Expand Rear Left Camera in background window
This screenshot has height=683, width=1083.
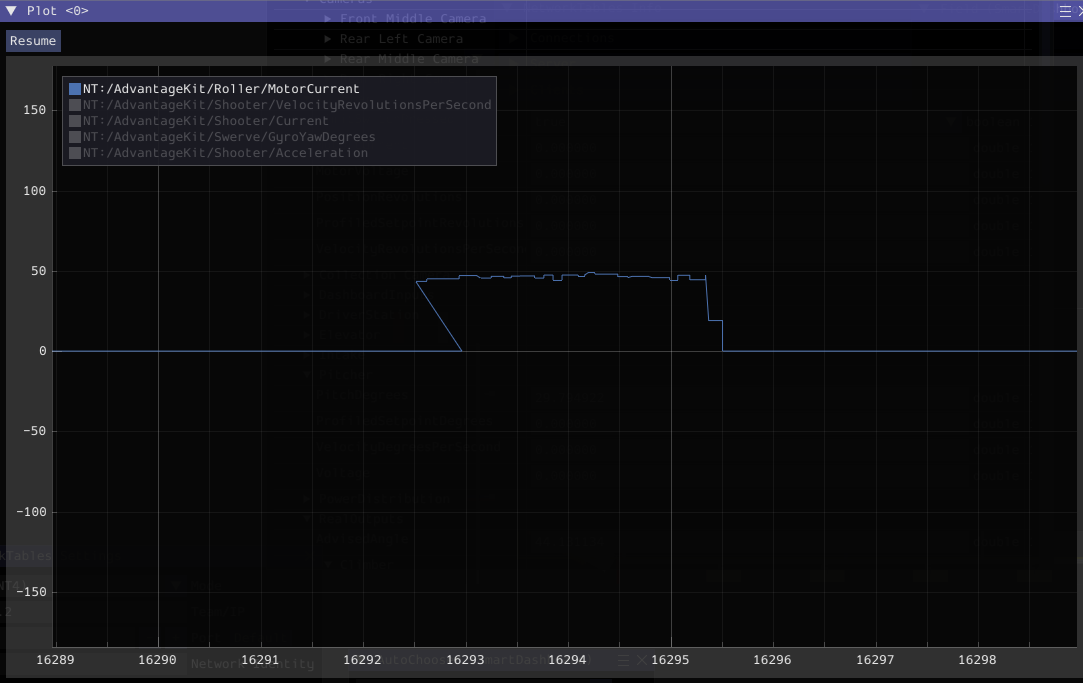328,39
